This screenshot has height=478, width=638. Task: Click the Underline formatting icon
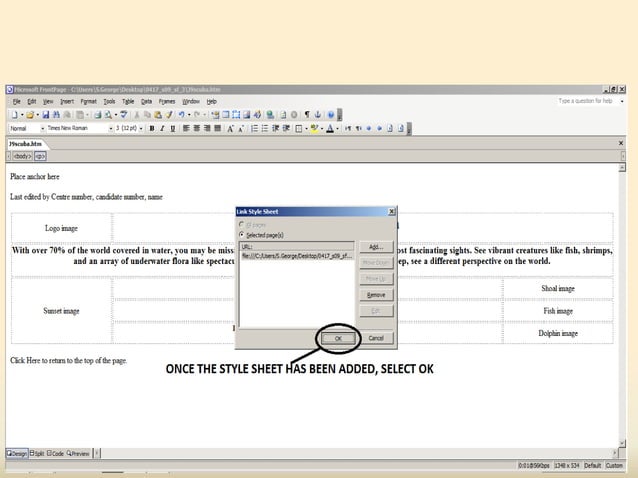pyautogui.click(x=172, y=129)
